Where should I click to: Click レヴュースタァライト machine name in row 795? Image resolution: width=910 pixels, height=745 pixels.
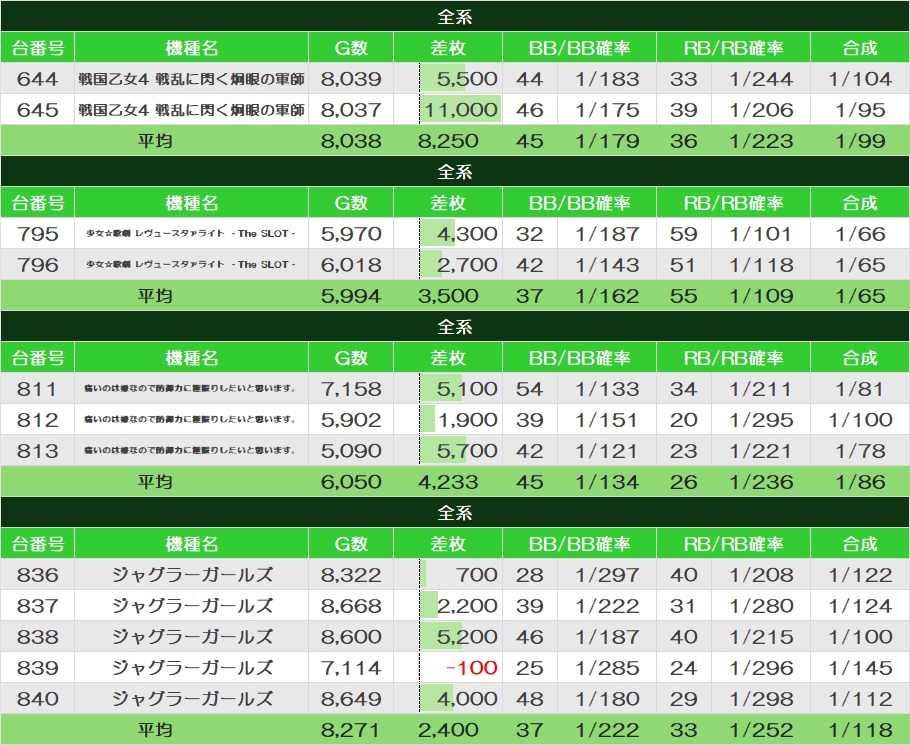(192, 234)
